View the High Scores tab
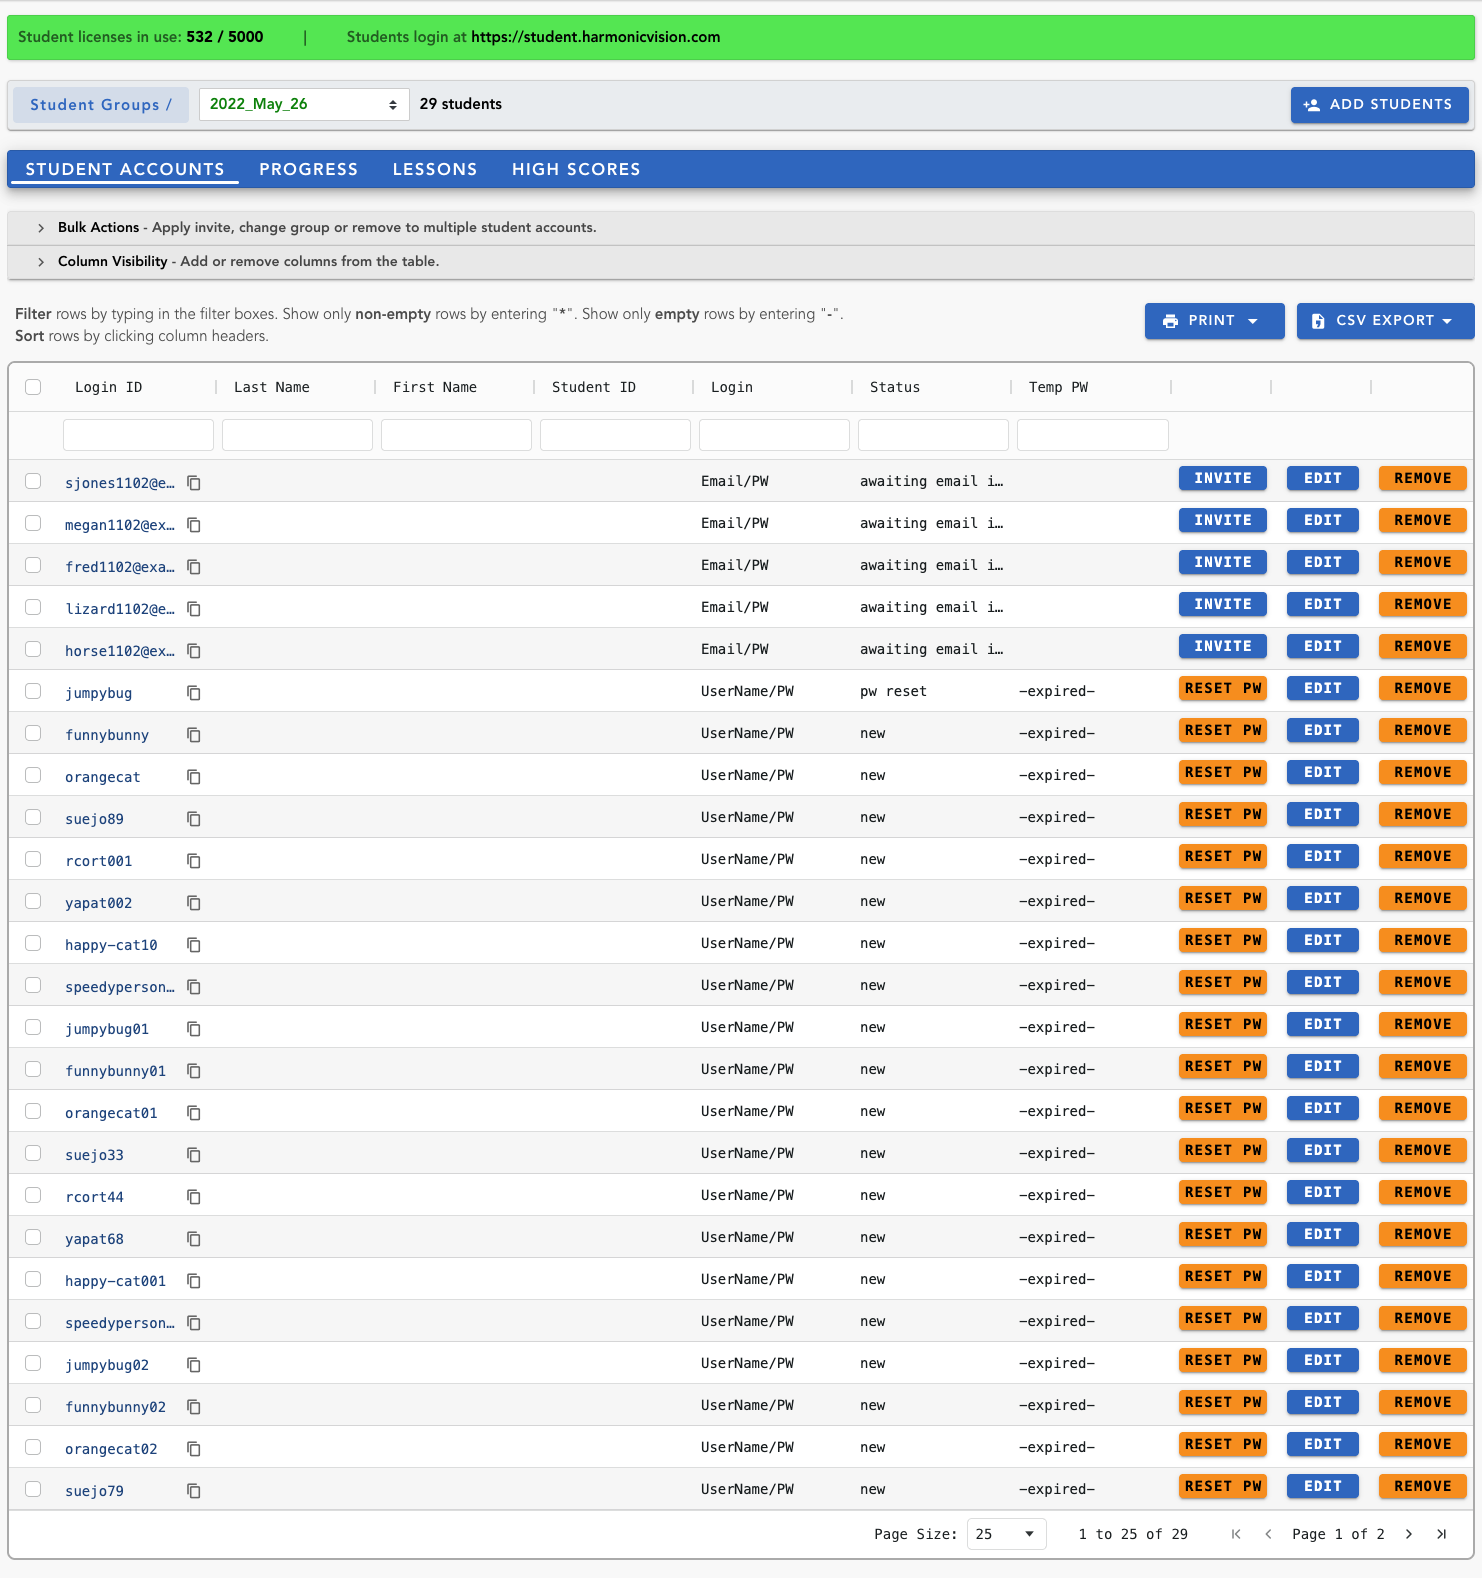1482x1578 pixels. 576,169
